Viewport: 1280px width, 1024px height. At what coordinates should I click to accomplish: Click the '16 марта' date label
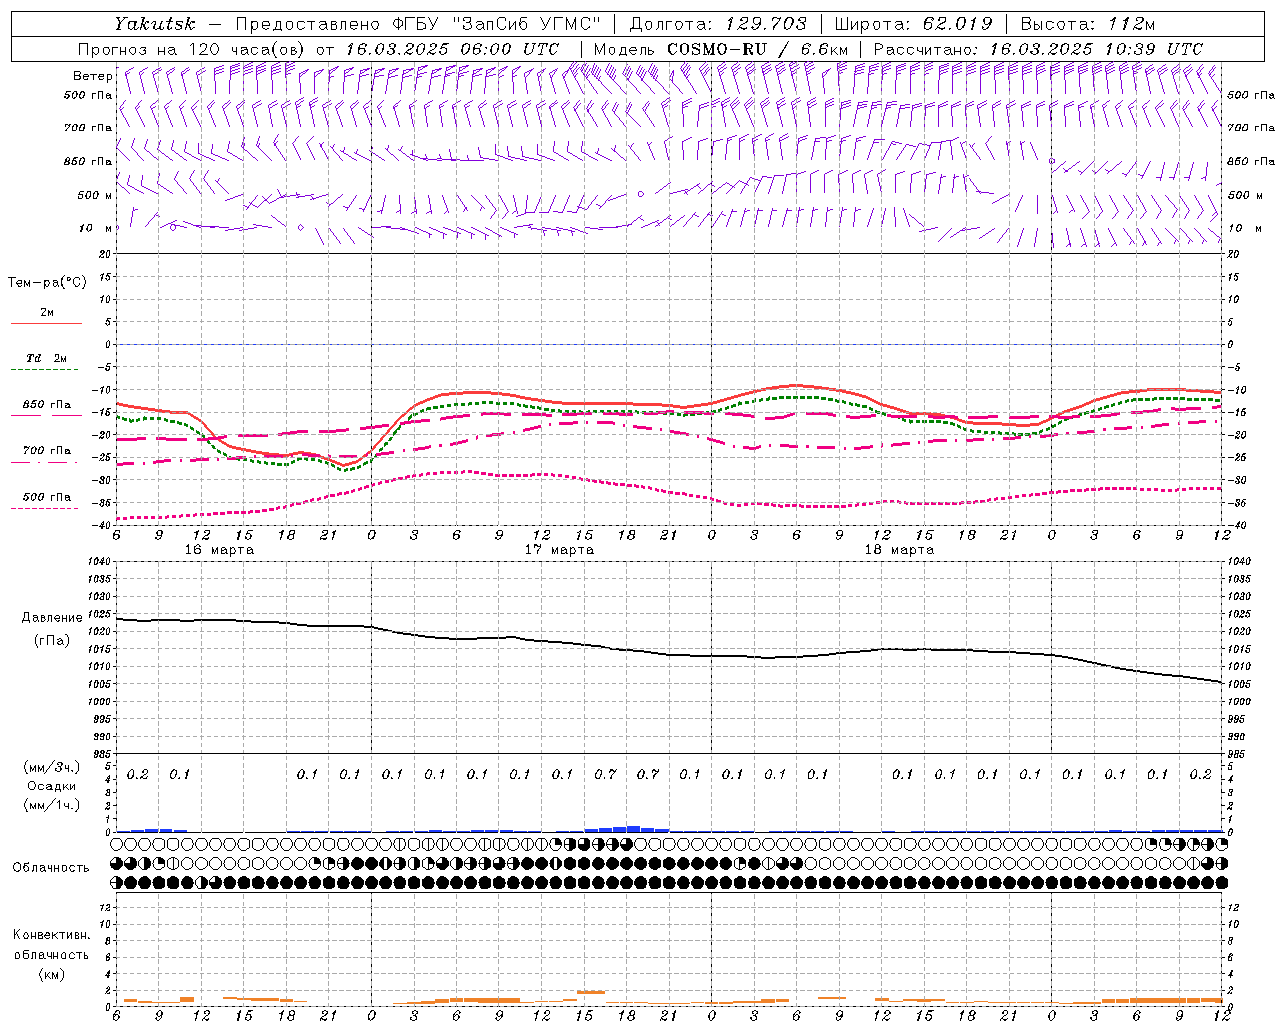pos(220,550)
